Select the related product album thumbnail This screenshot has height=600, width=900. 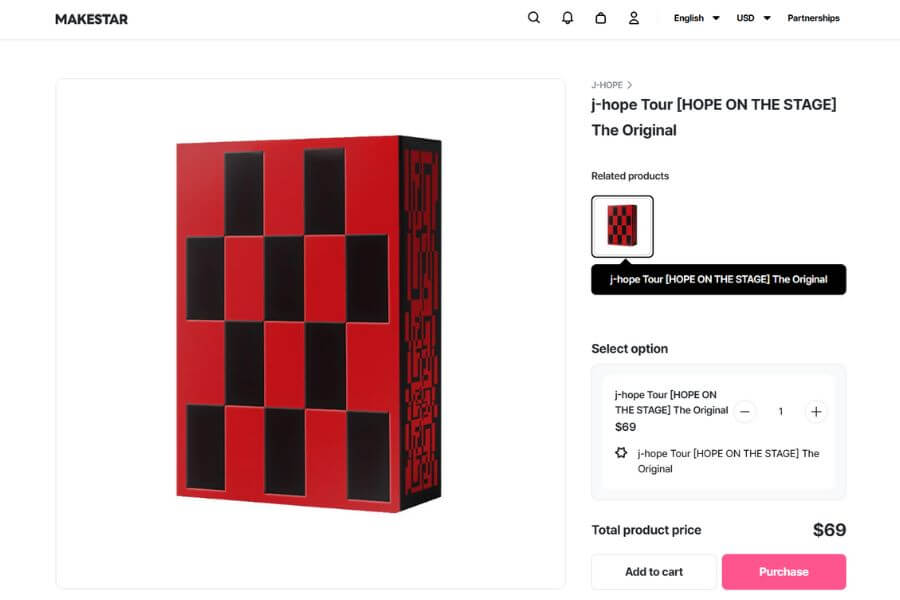click(622, 226)
